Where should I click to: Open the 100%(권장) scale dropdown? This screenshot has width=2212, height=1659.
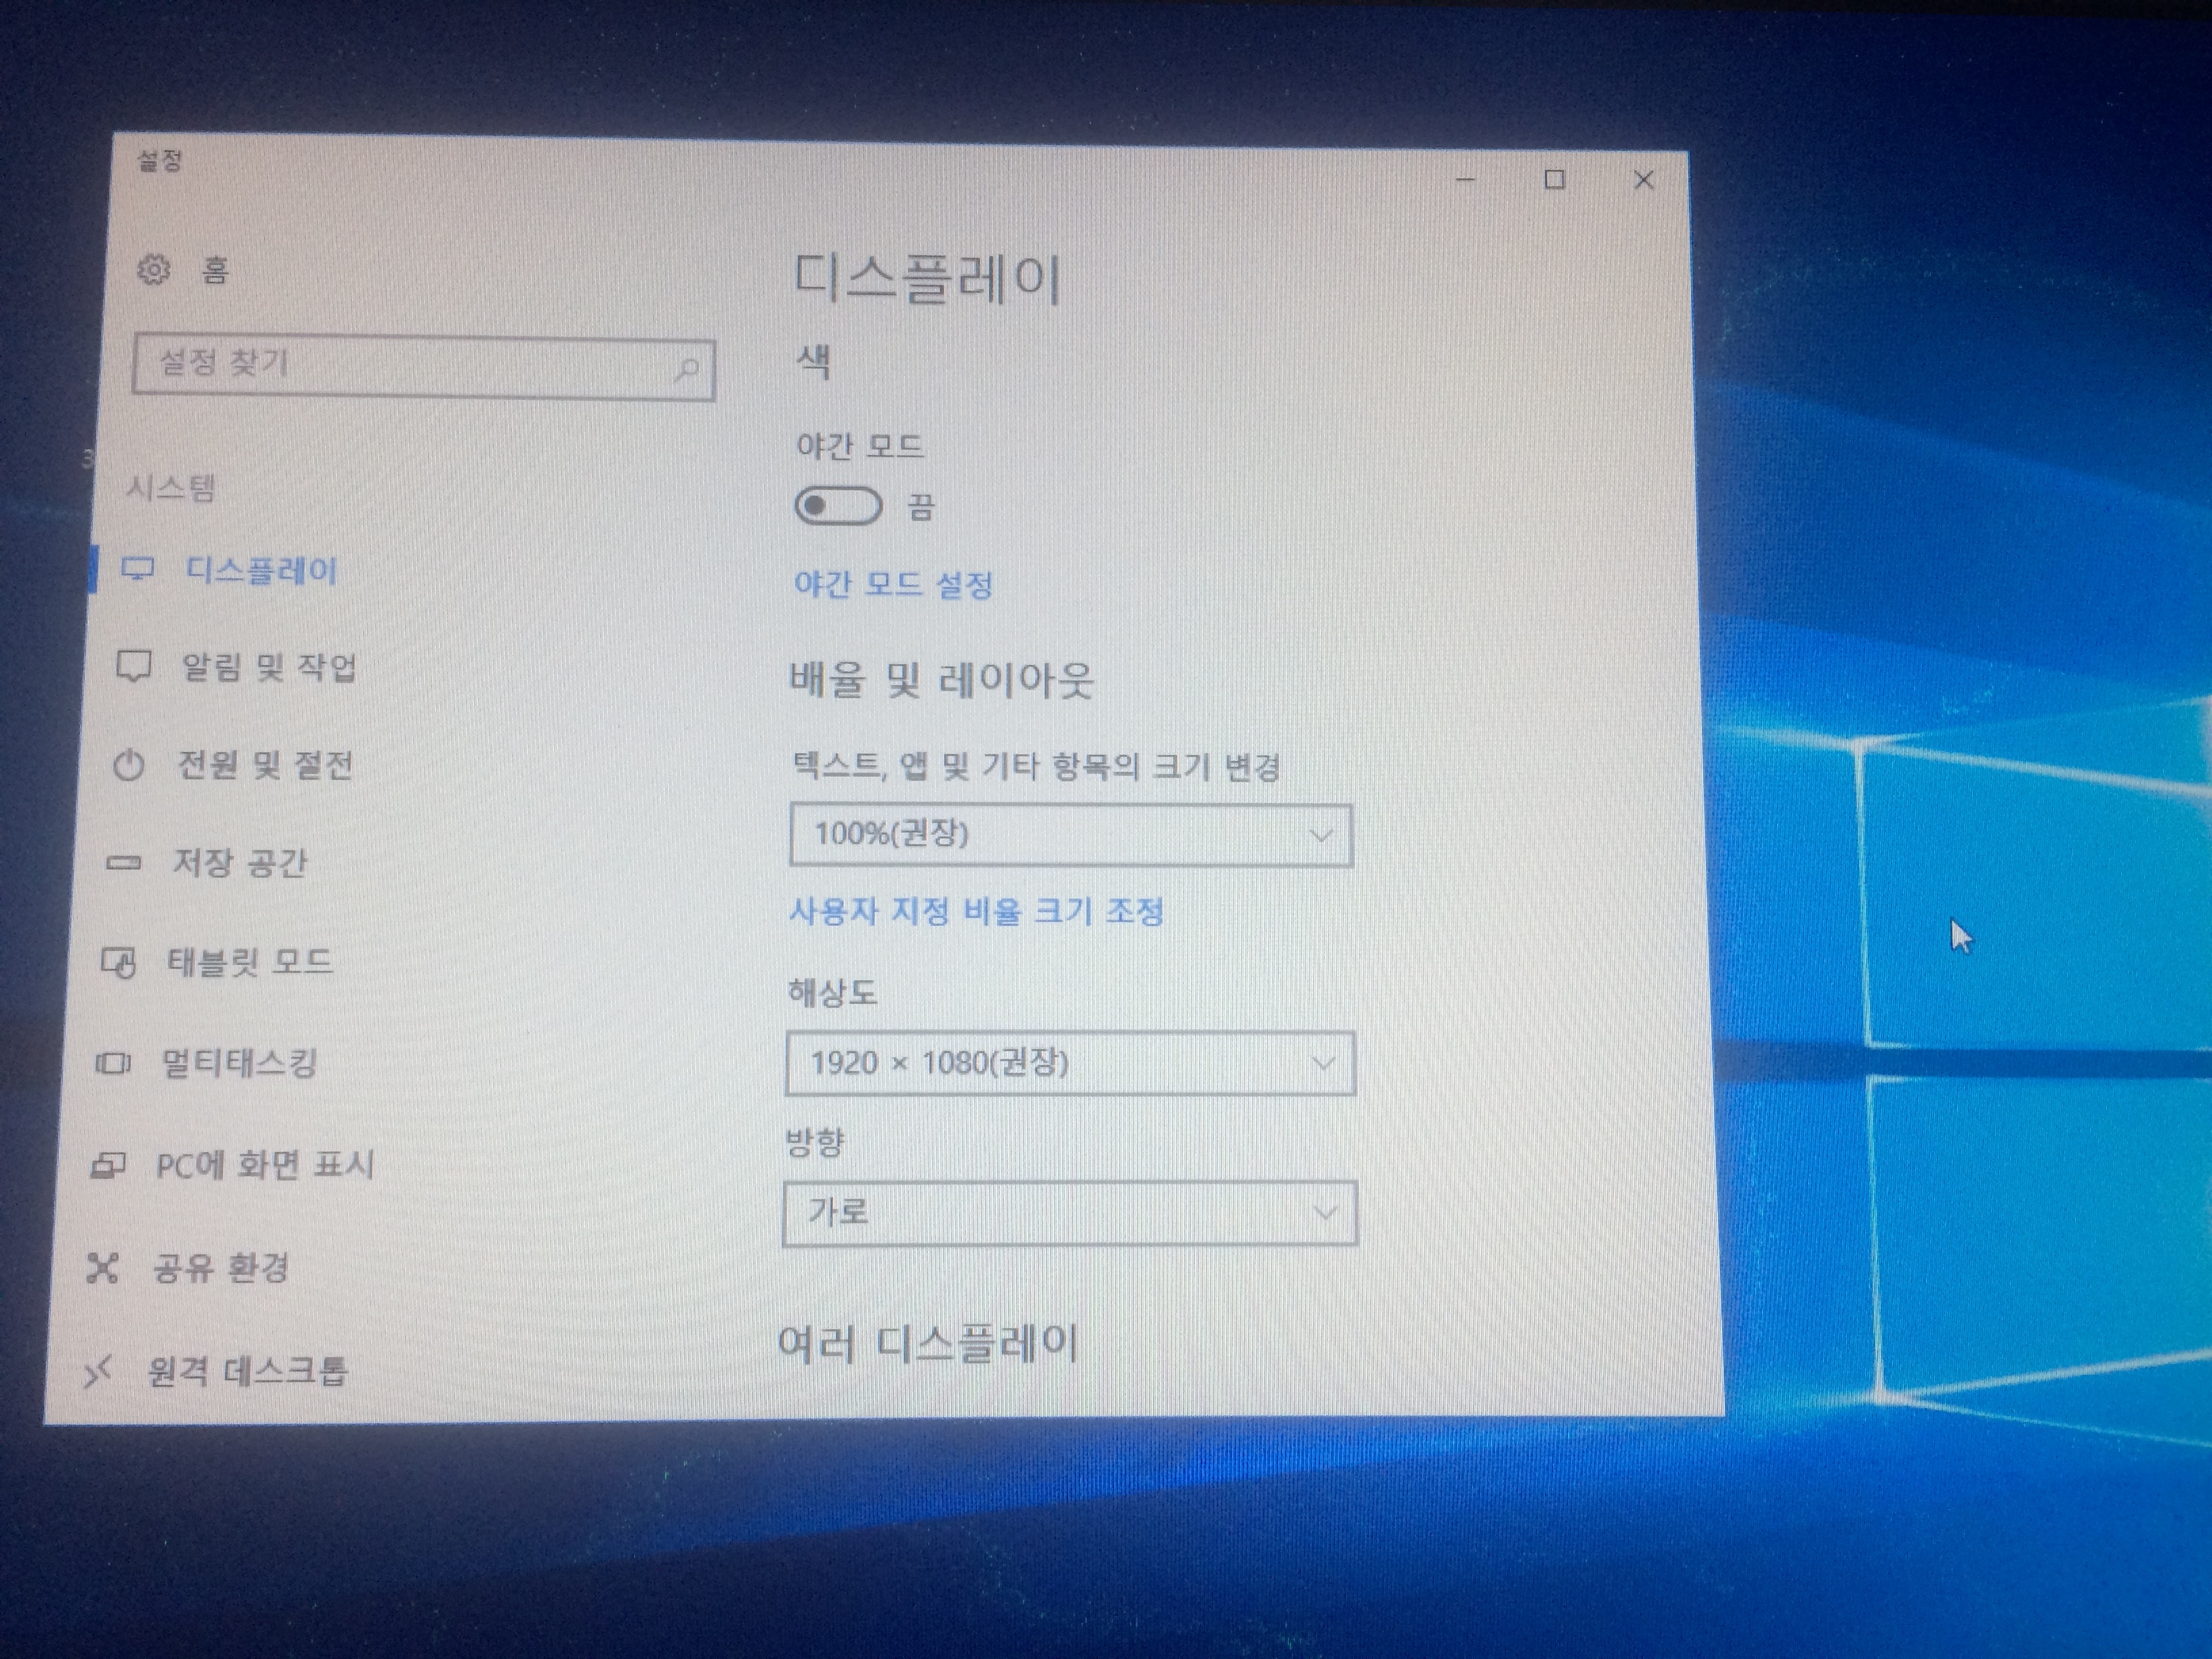click(x=1071, y=834)
